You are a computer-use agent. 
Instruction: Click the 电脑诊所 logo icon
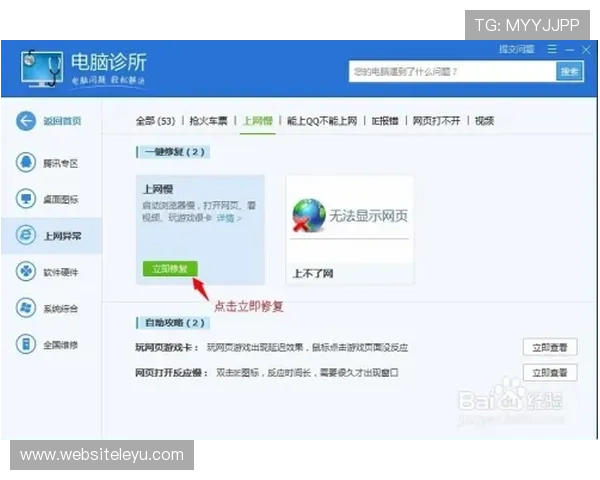[x=42, y=69]
